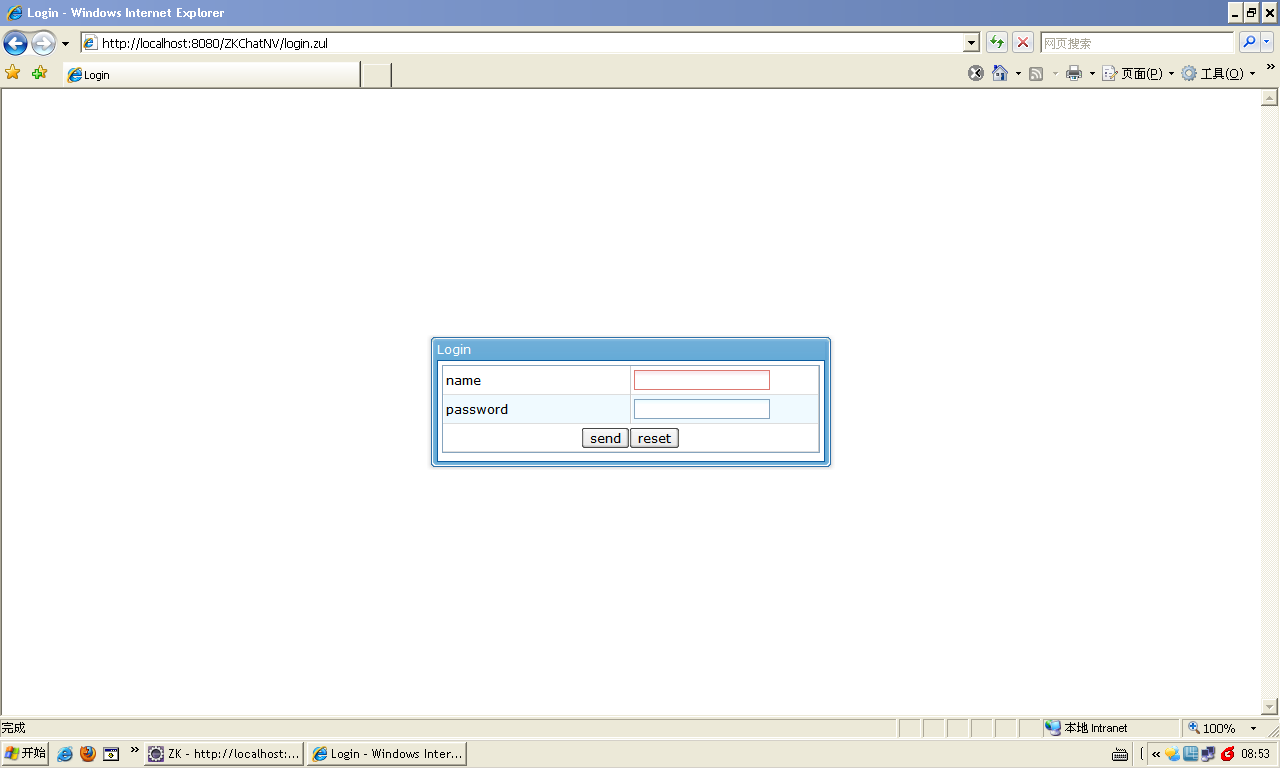The height and width of the screenshot is (768, 1280).
Task: Click the 完成 status bar text
Action: [14, 728]
